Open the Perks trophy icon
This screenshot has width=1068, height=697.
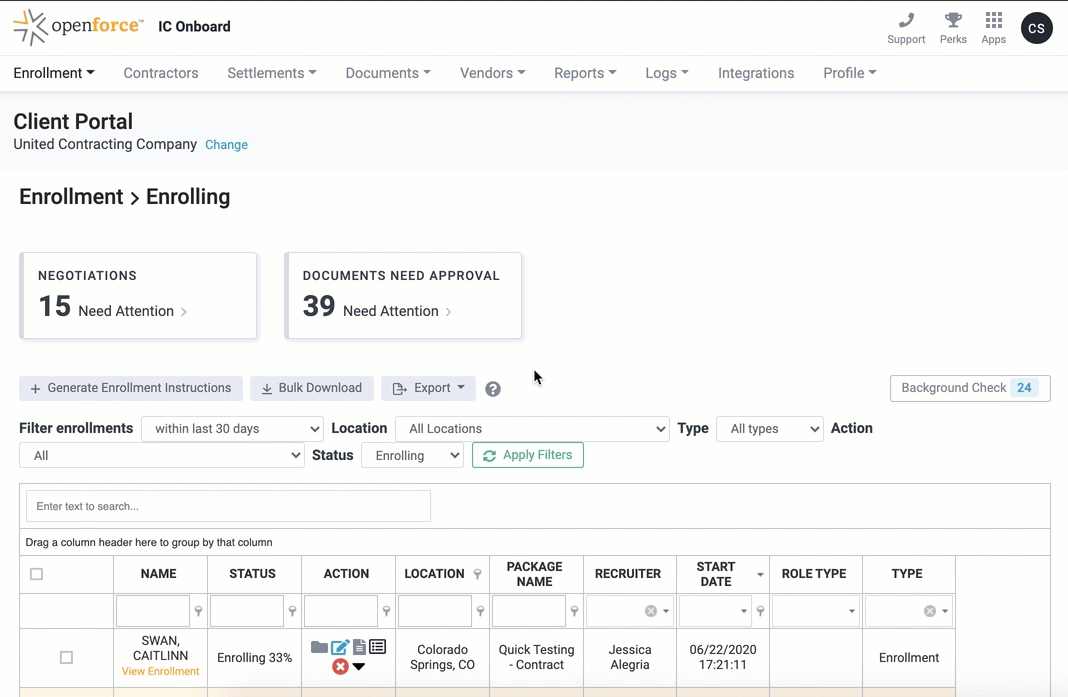click(x=953, y=21)
